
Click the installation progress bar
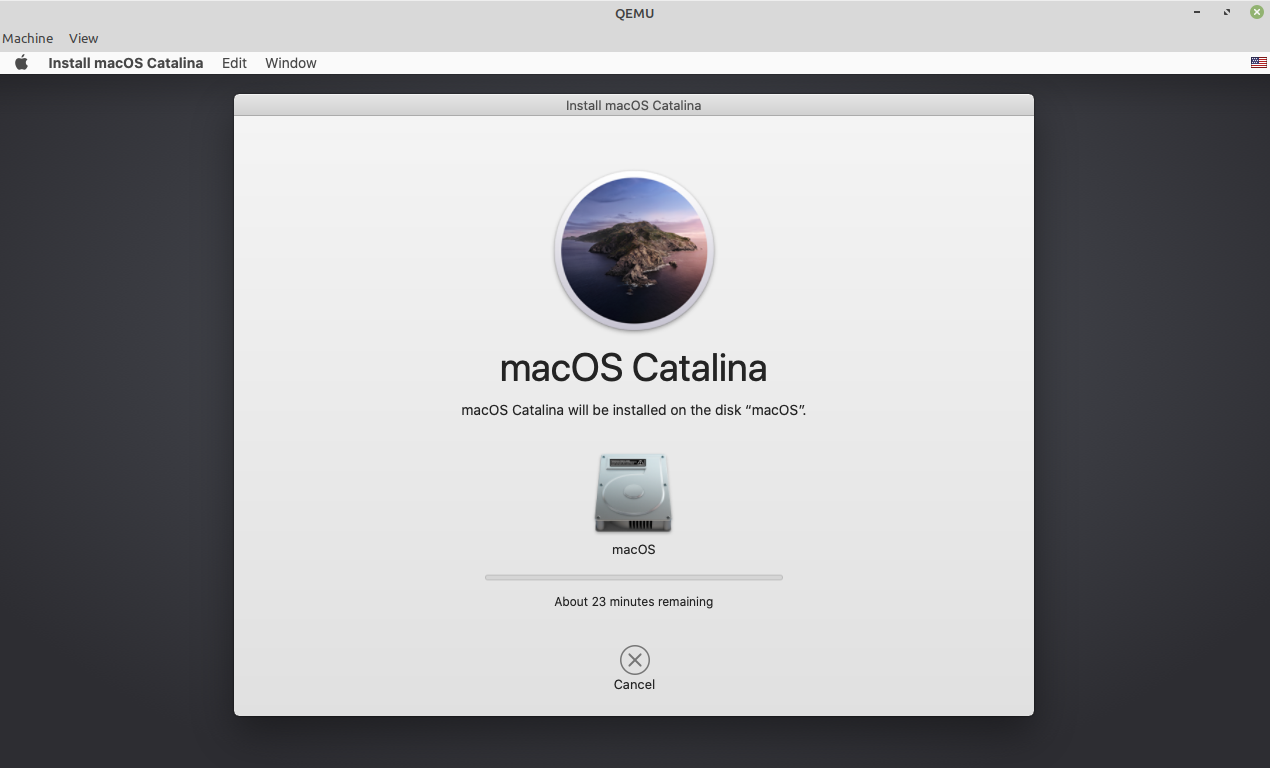tap(633, 577)
